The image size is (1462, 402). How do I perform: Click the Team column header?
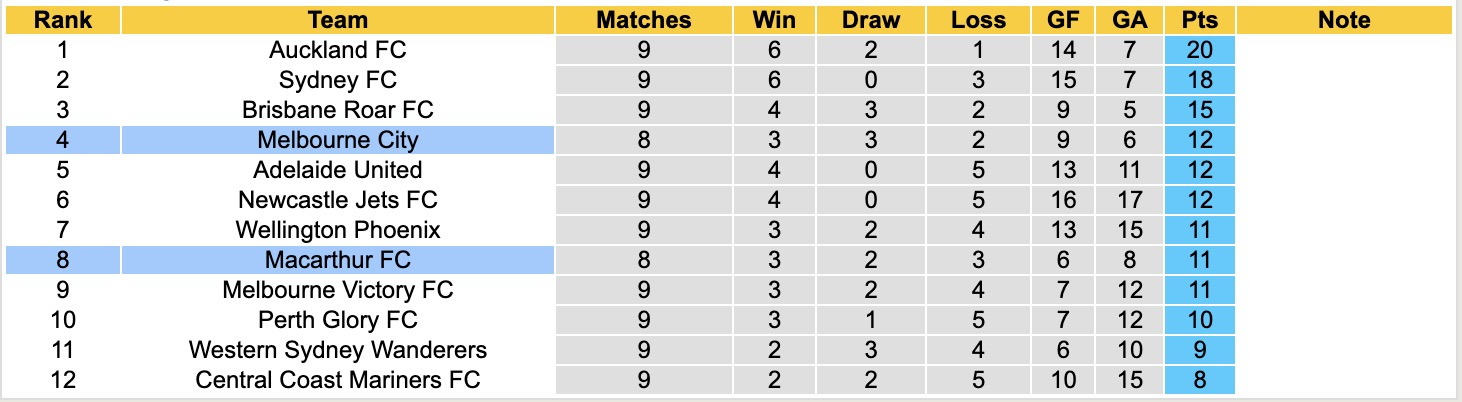pyautogui.click(x=338, y=20)
